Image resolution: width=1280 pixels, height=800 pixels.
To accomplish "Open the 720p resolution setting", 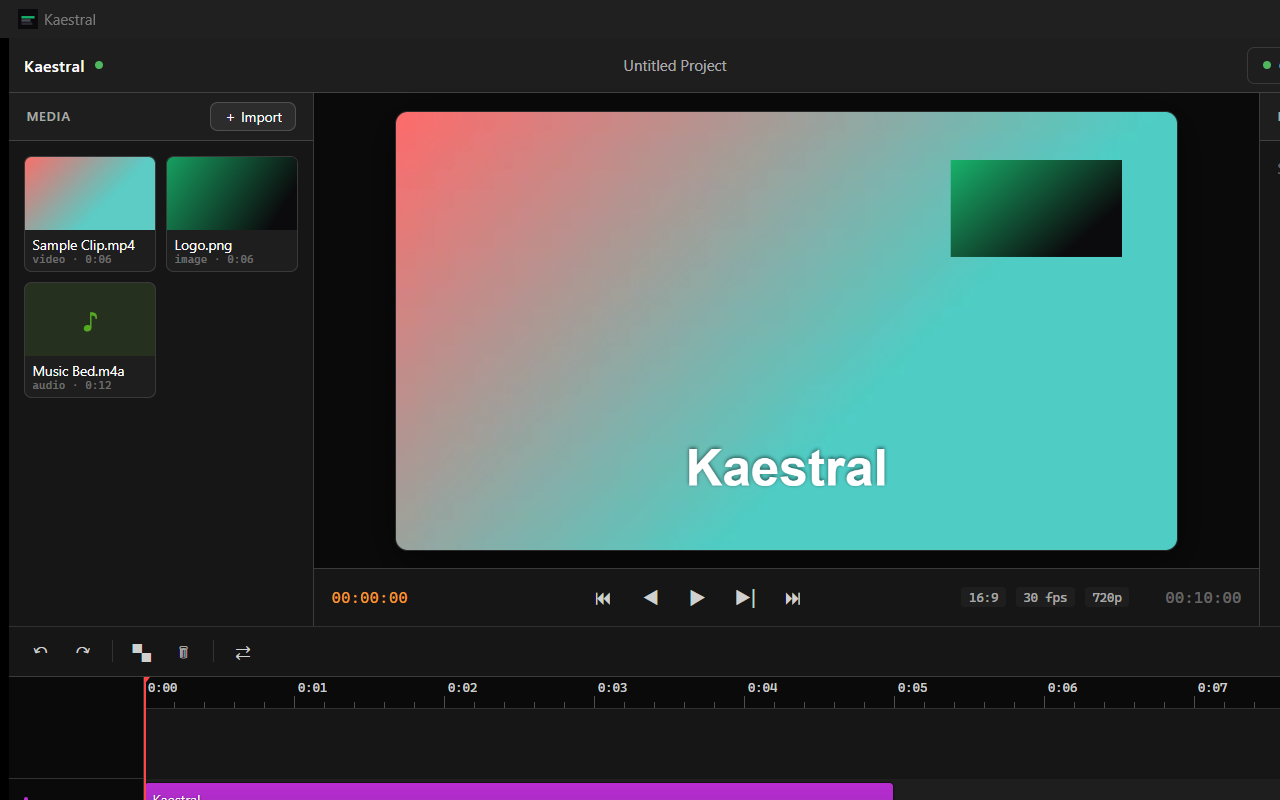I will tap(1107, 598).
